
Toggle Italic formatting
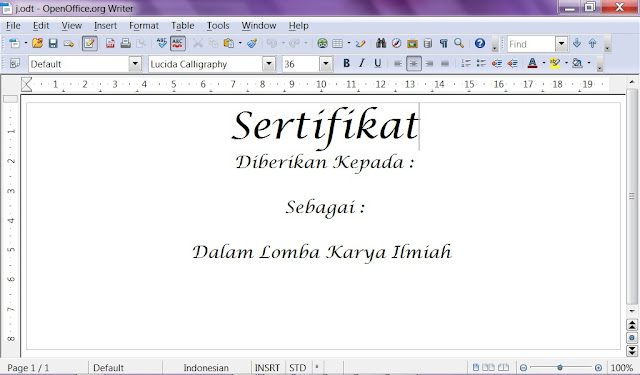(362, 63)
